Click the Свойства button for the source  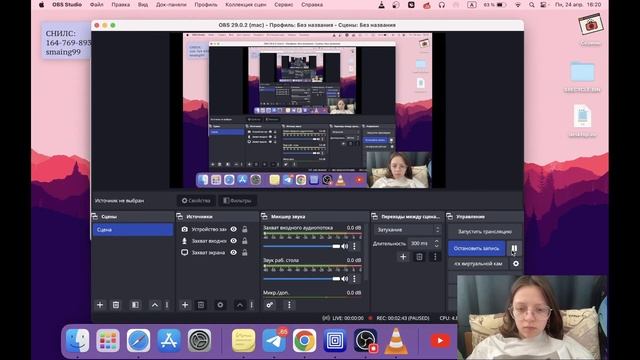(x=196, y=200)
